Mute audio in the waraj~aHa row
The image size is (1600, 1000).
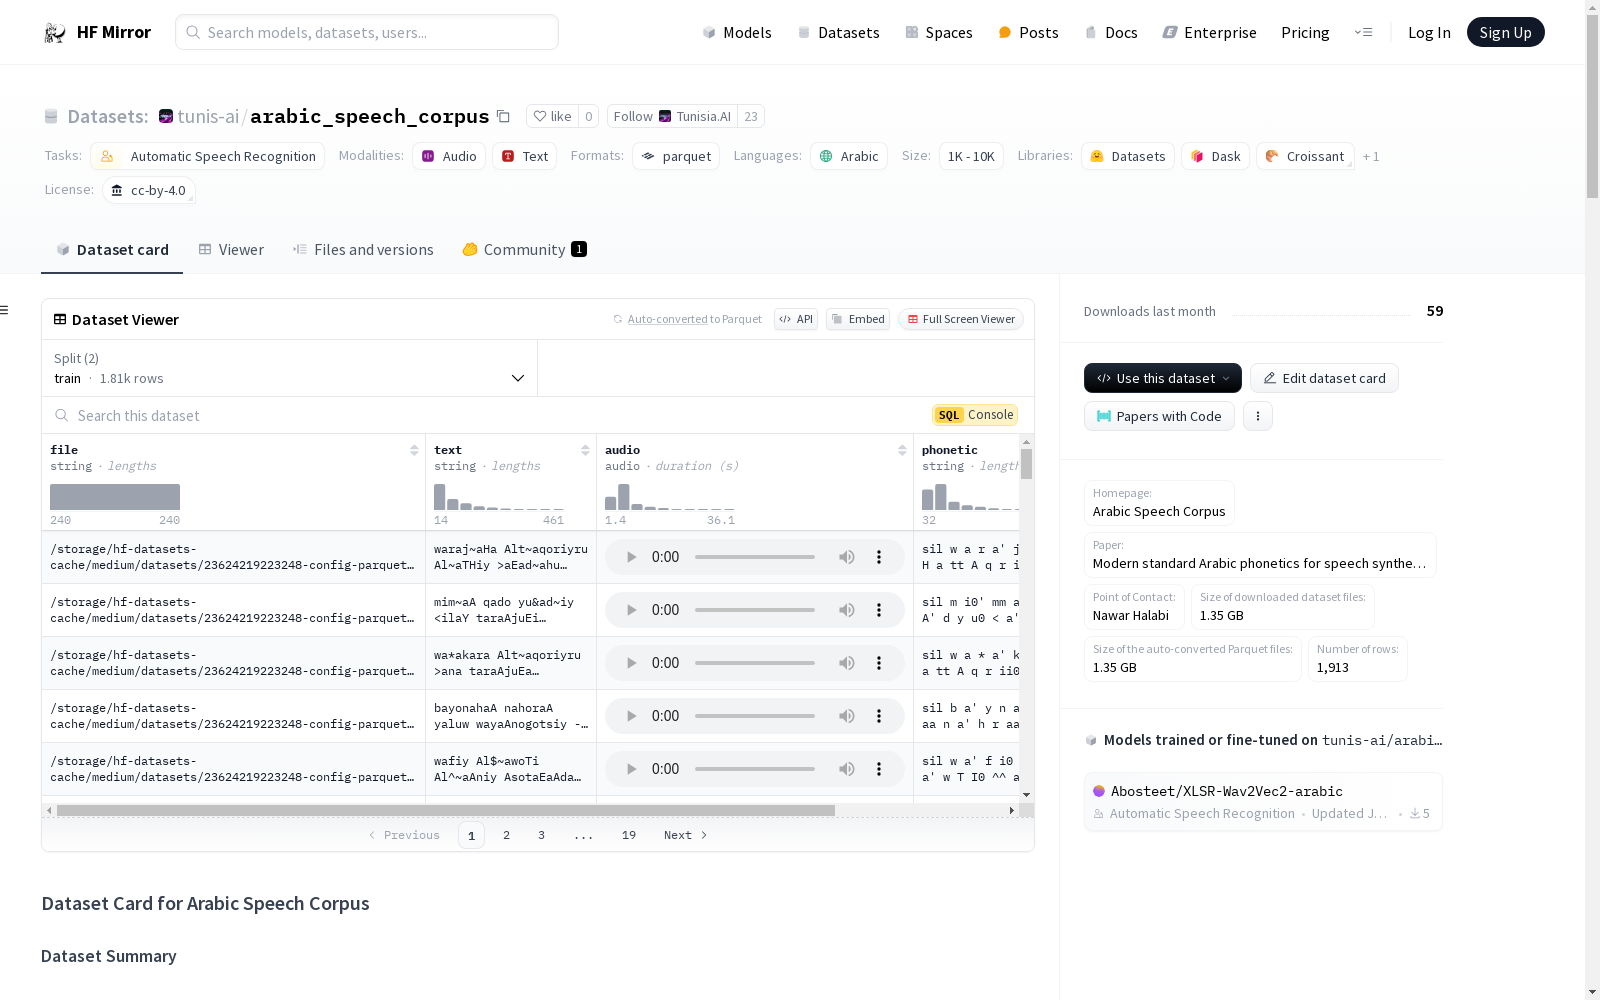tap(847, 557)
